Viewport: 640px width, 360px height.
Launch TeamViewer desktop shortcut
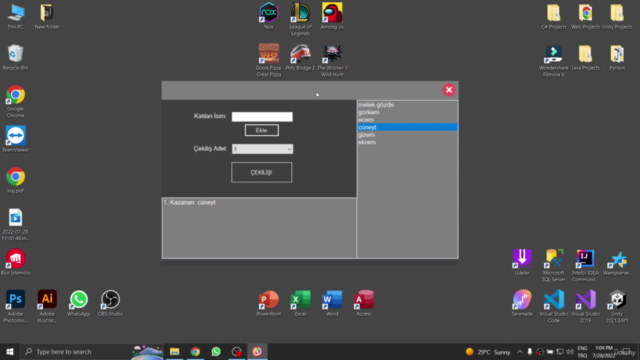(x=16, y=139)
